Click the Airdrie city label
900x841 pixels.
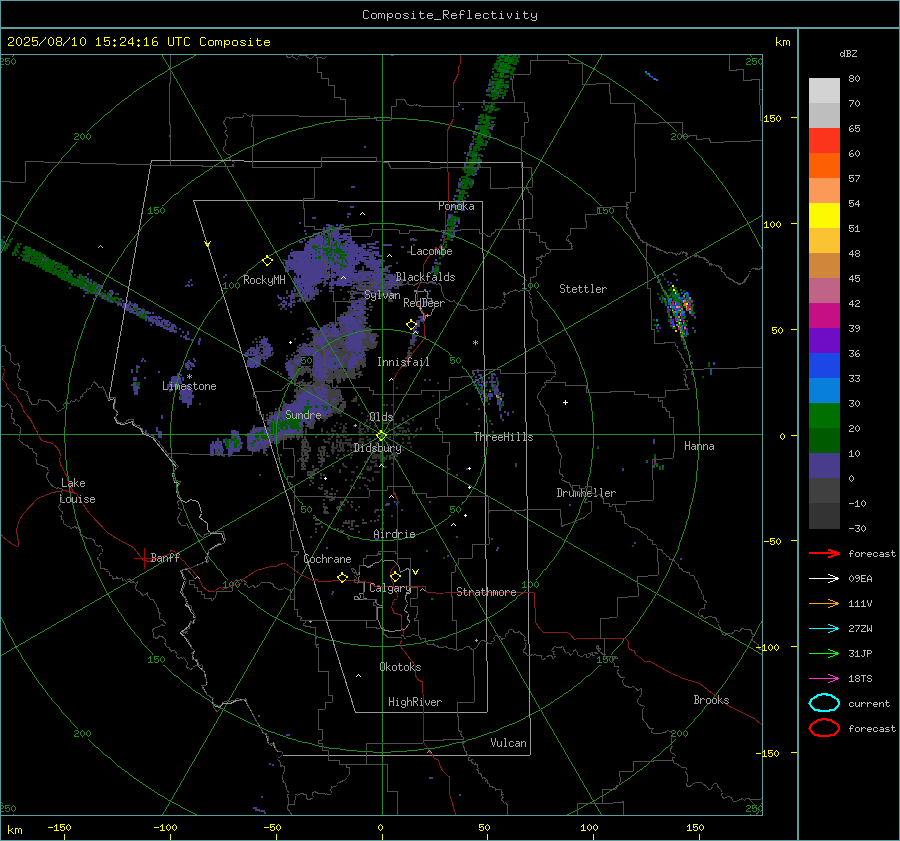tap(394, 534)
